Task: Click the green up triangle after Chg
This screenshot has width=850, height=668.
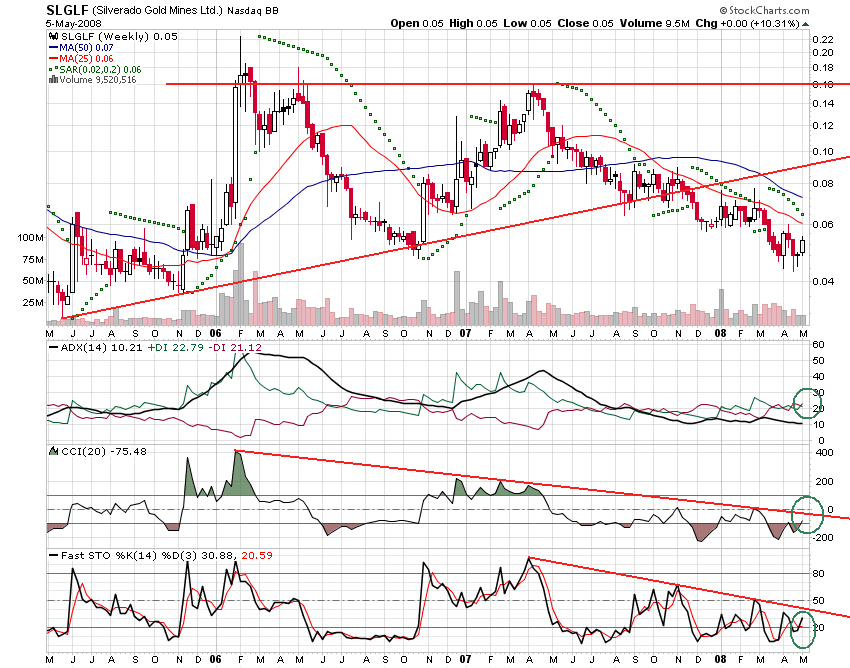Action: pyautogui.click(x=806, y=24)
